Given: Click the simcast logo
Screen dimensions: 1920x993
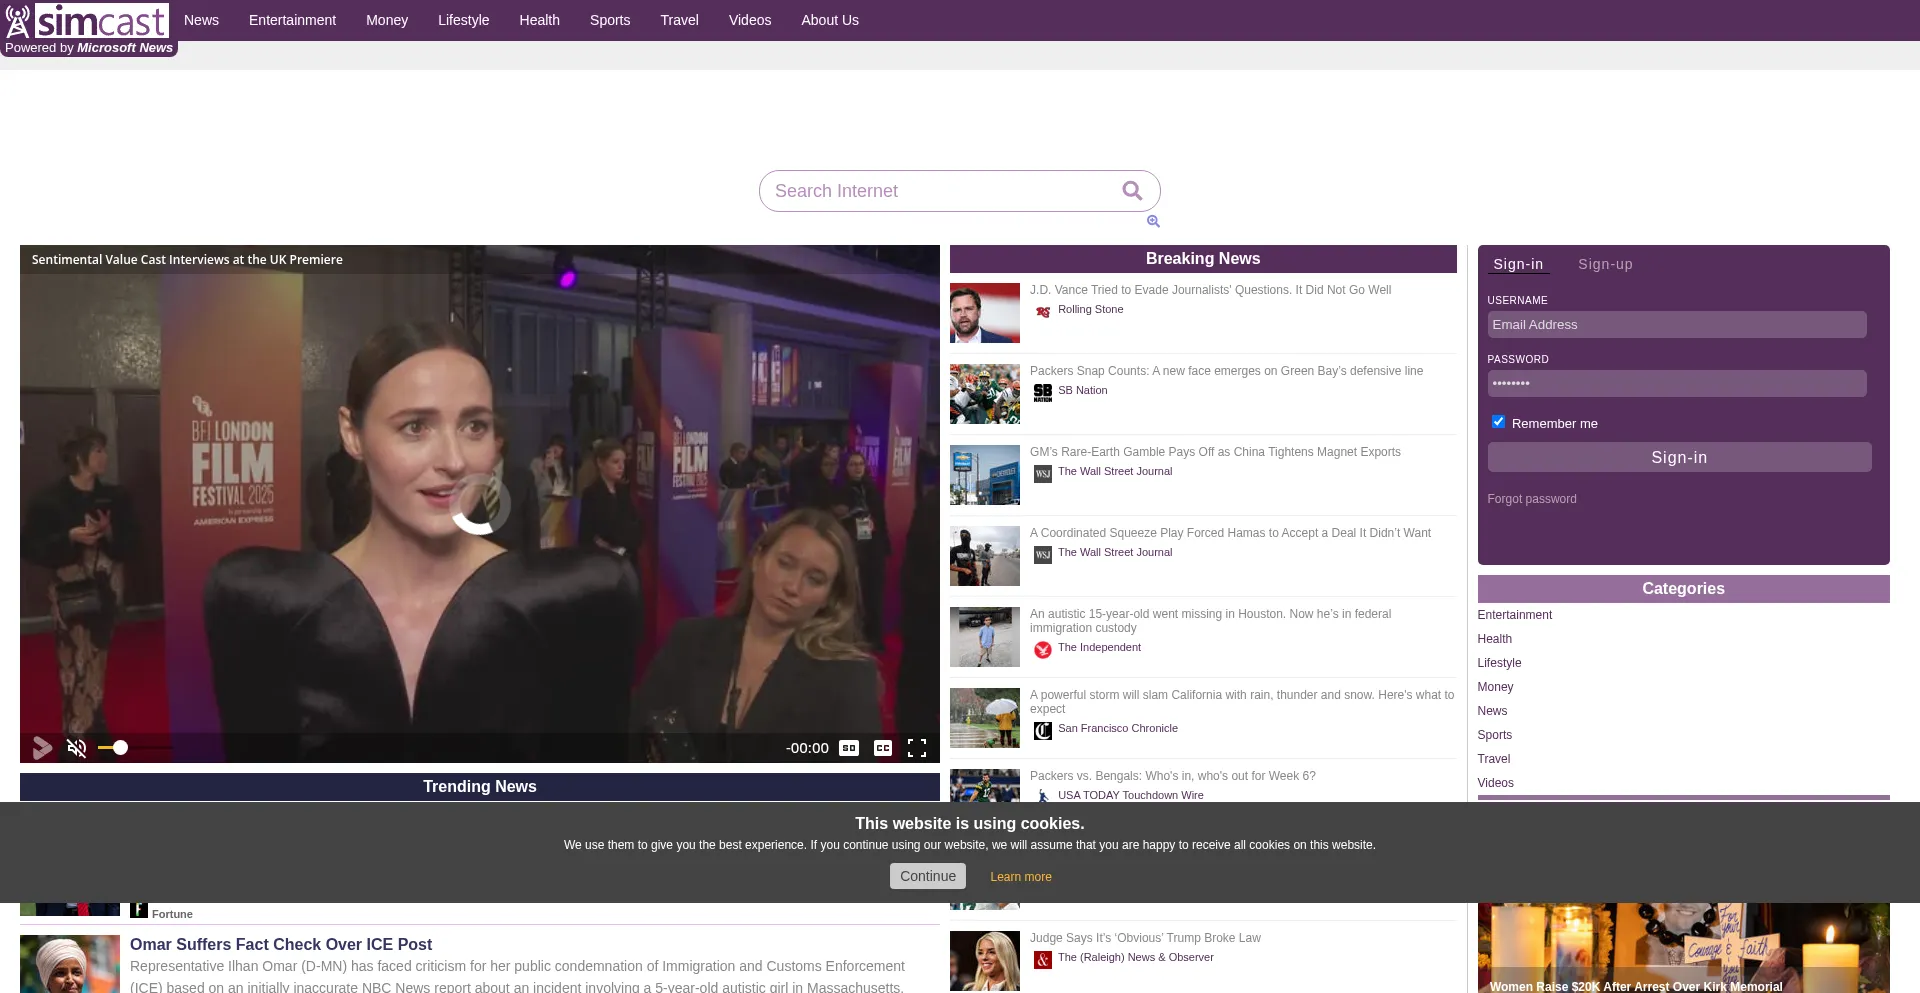Looking at the screenshot, I should tap(88, 21).
